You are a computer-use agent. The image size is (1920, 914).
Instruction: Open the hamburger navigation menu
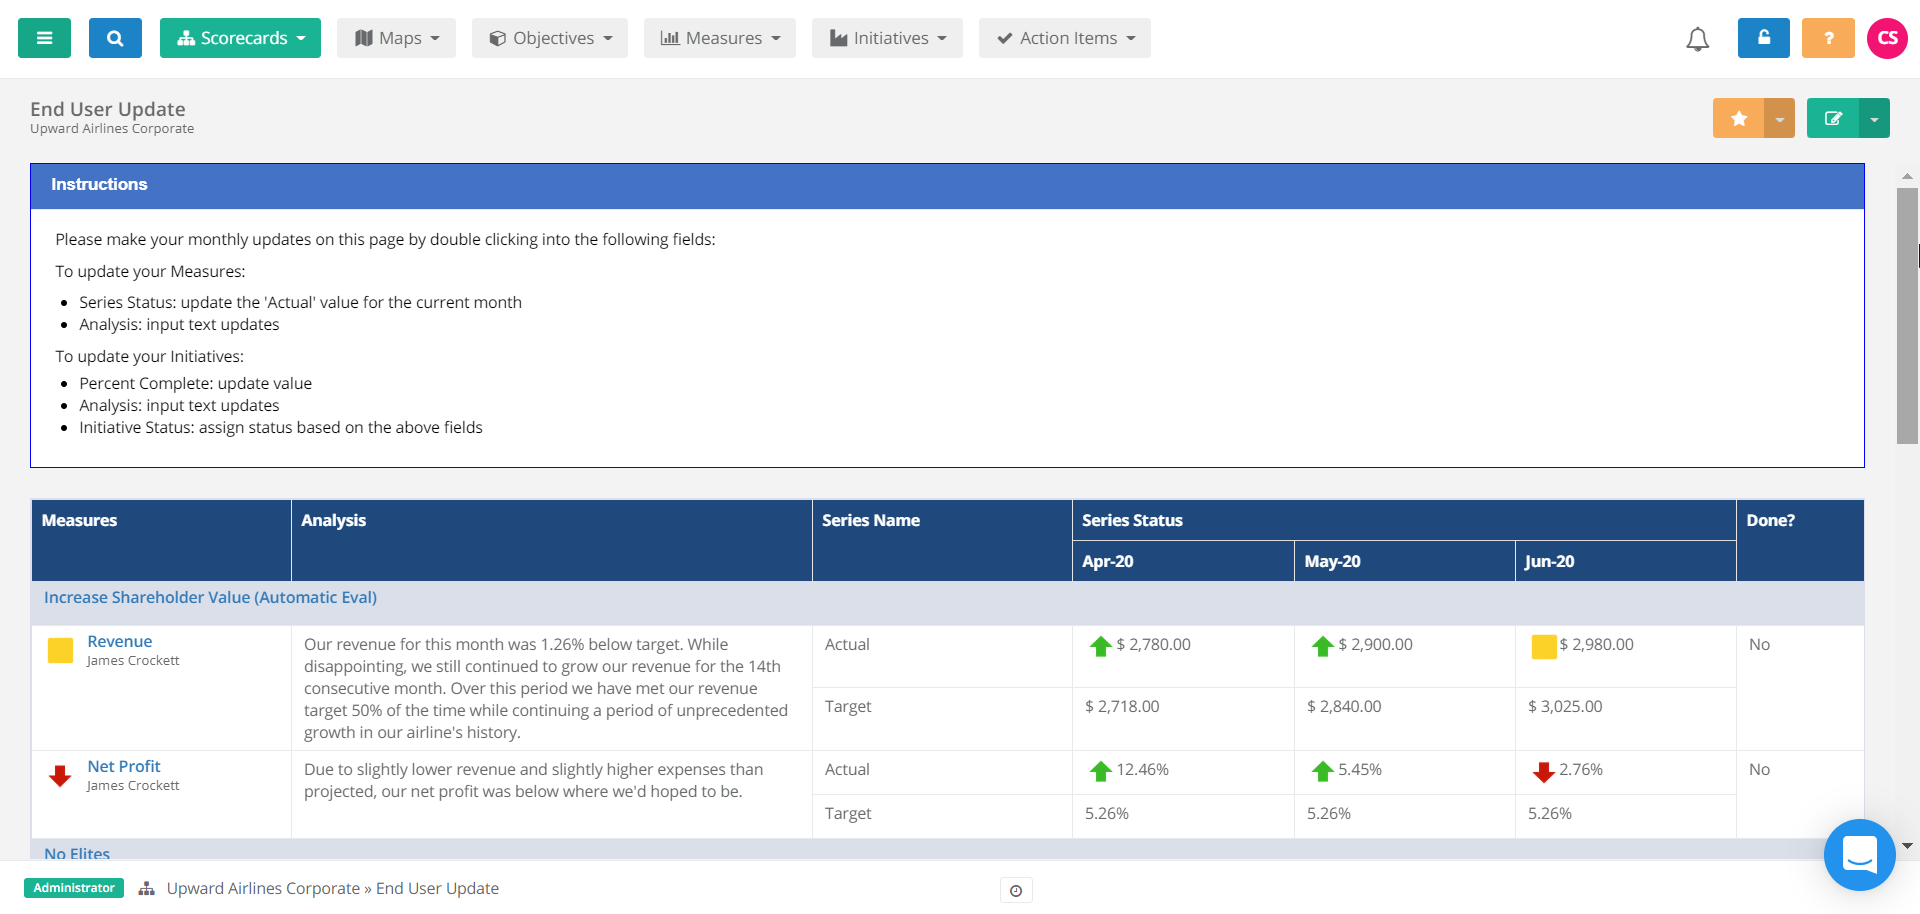click(x=44, y=37)
